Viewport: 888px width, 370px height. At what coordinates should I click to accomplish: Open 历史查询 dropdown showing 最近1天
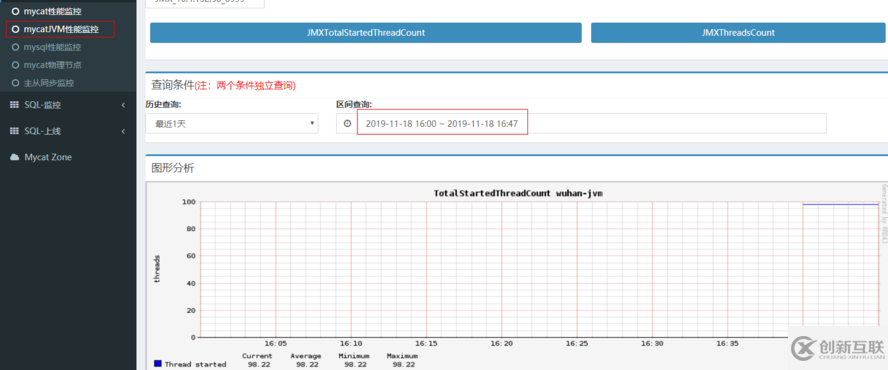tap(232, 124)
